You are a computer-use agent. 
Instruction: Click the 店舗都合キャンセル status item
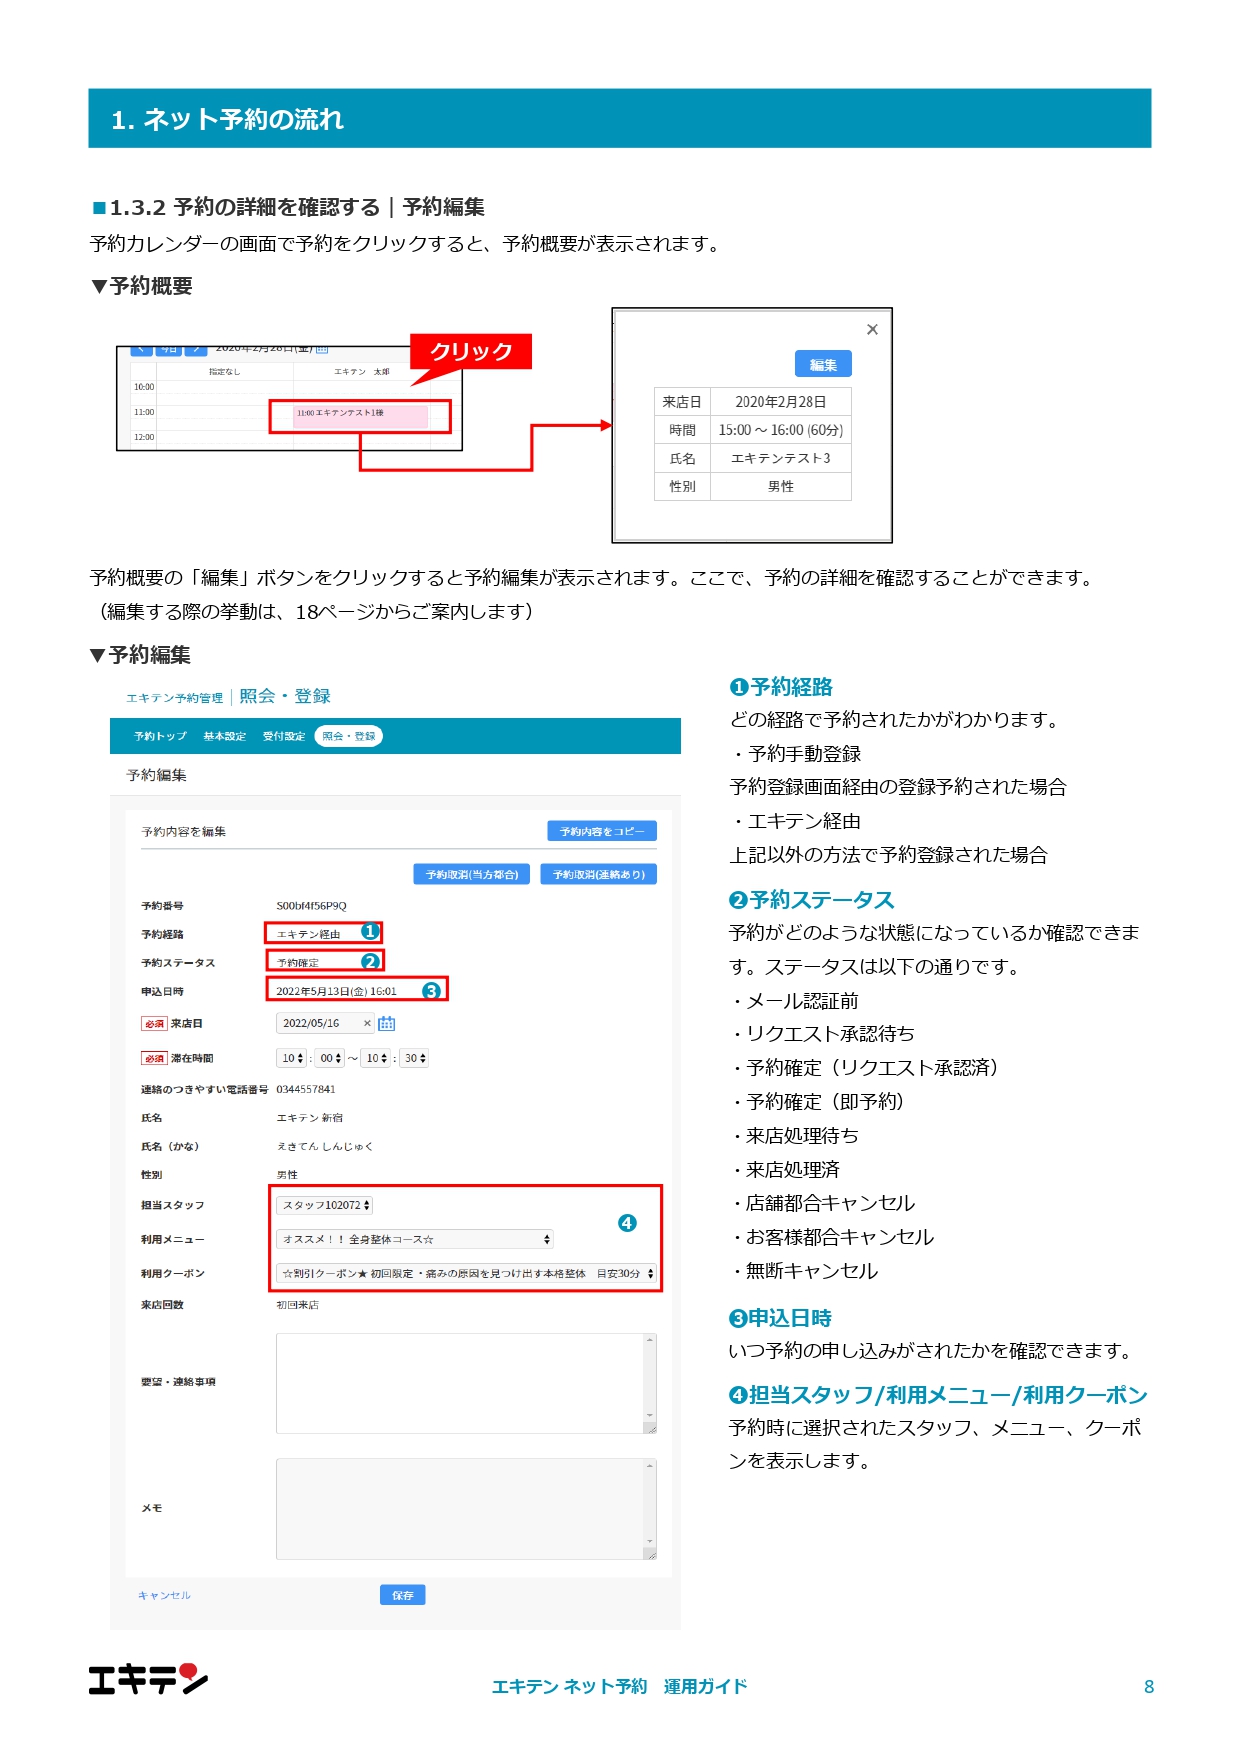831,1203
